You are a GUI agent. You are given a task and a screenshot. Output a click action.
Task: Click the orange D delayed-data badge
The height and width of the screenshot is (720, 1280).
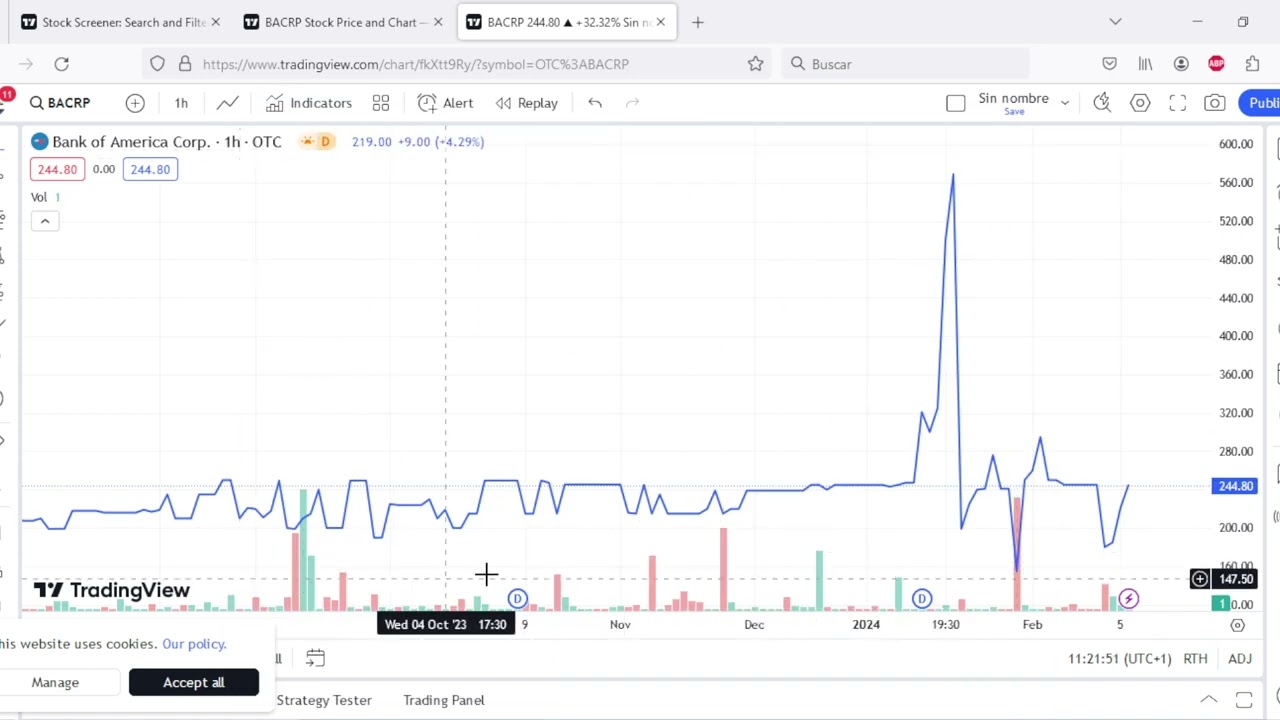click(x=324, y=142)
